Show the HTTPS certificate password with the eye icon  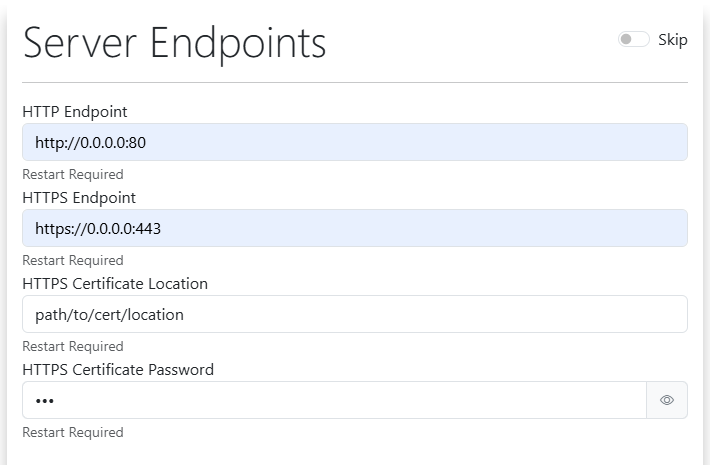[667, 400]
